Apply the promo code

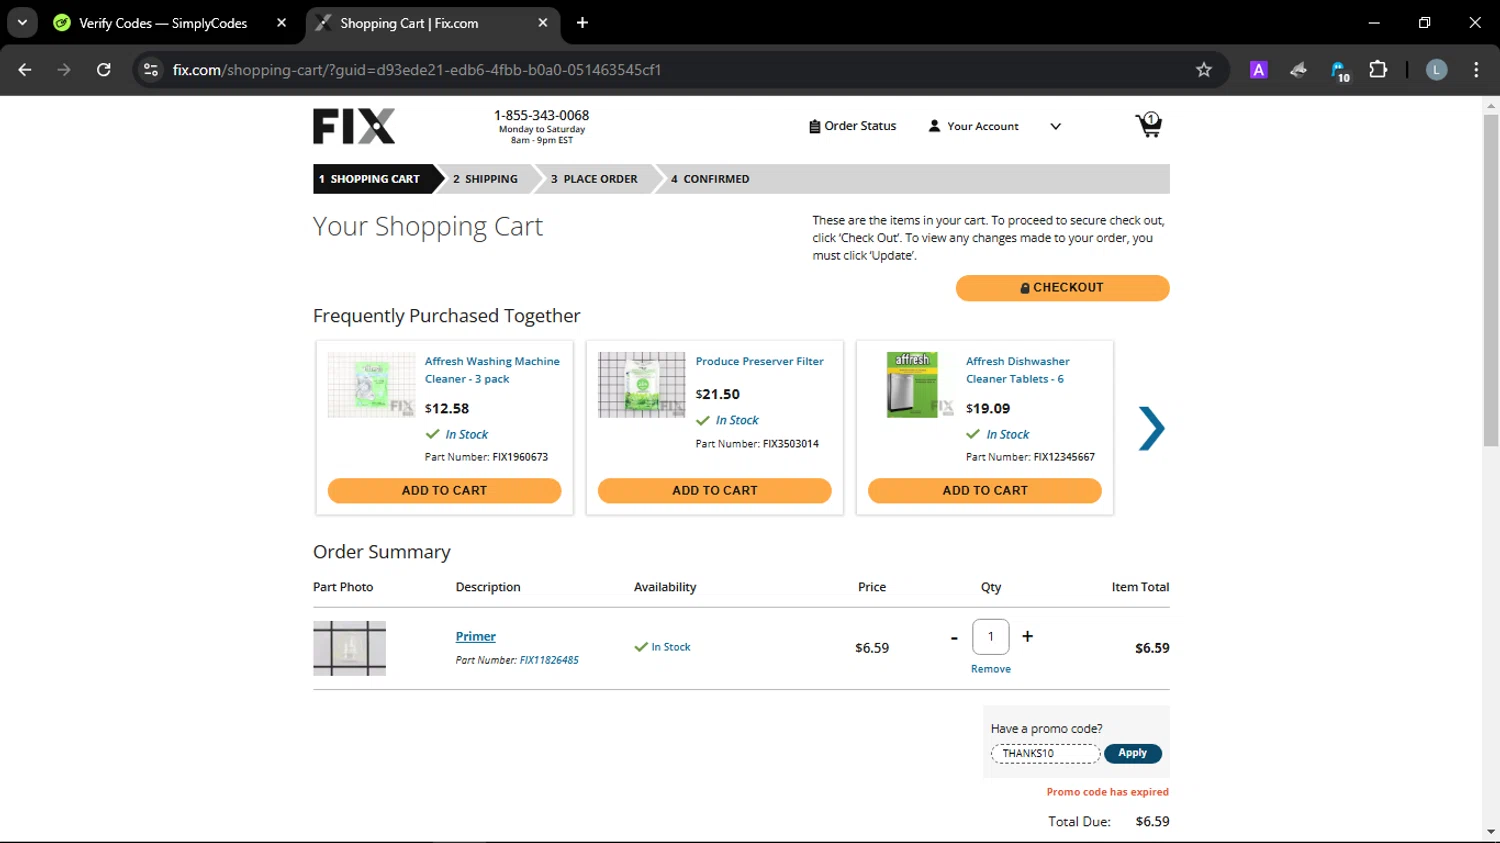[x=1133, y=754]
